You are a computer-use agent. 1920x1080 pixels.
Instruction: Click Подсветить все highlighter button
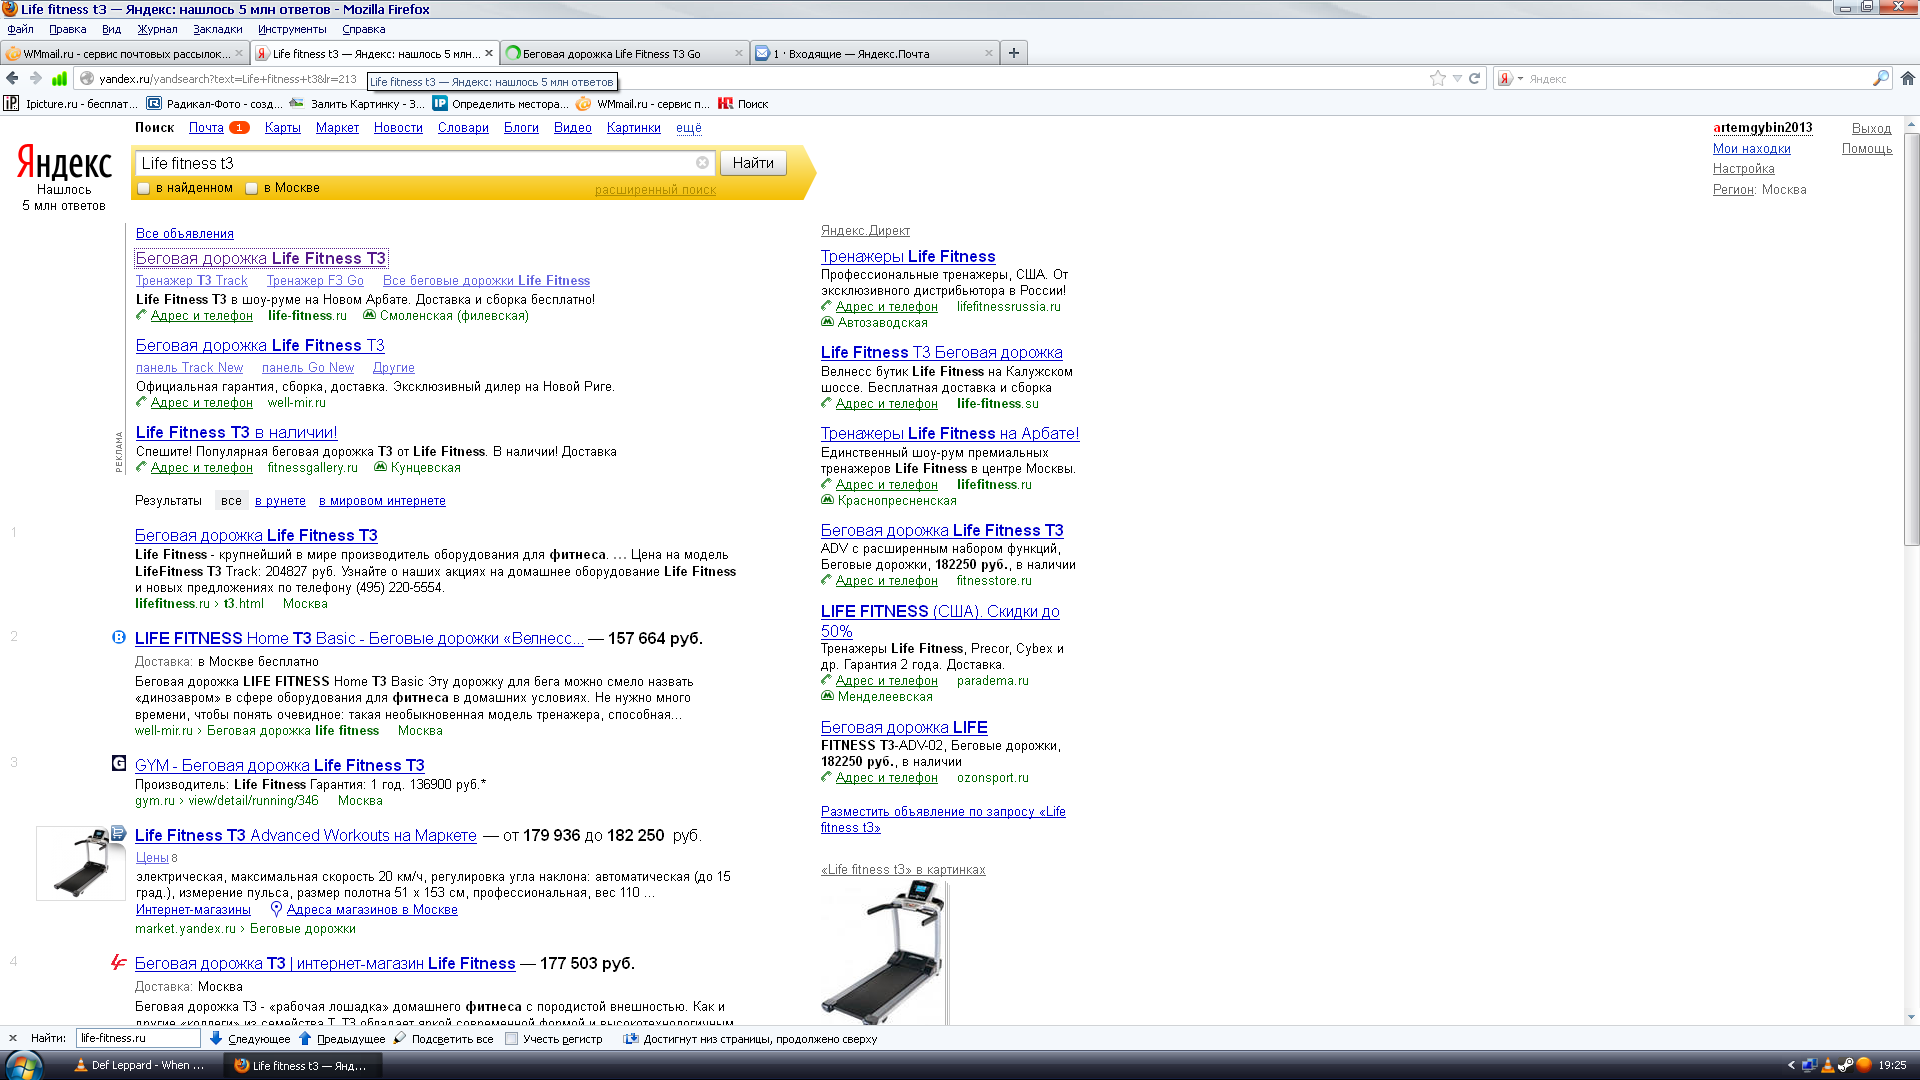(443, 1038)
